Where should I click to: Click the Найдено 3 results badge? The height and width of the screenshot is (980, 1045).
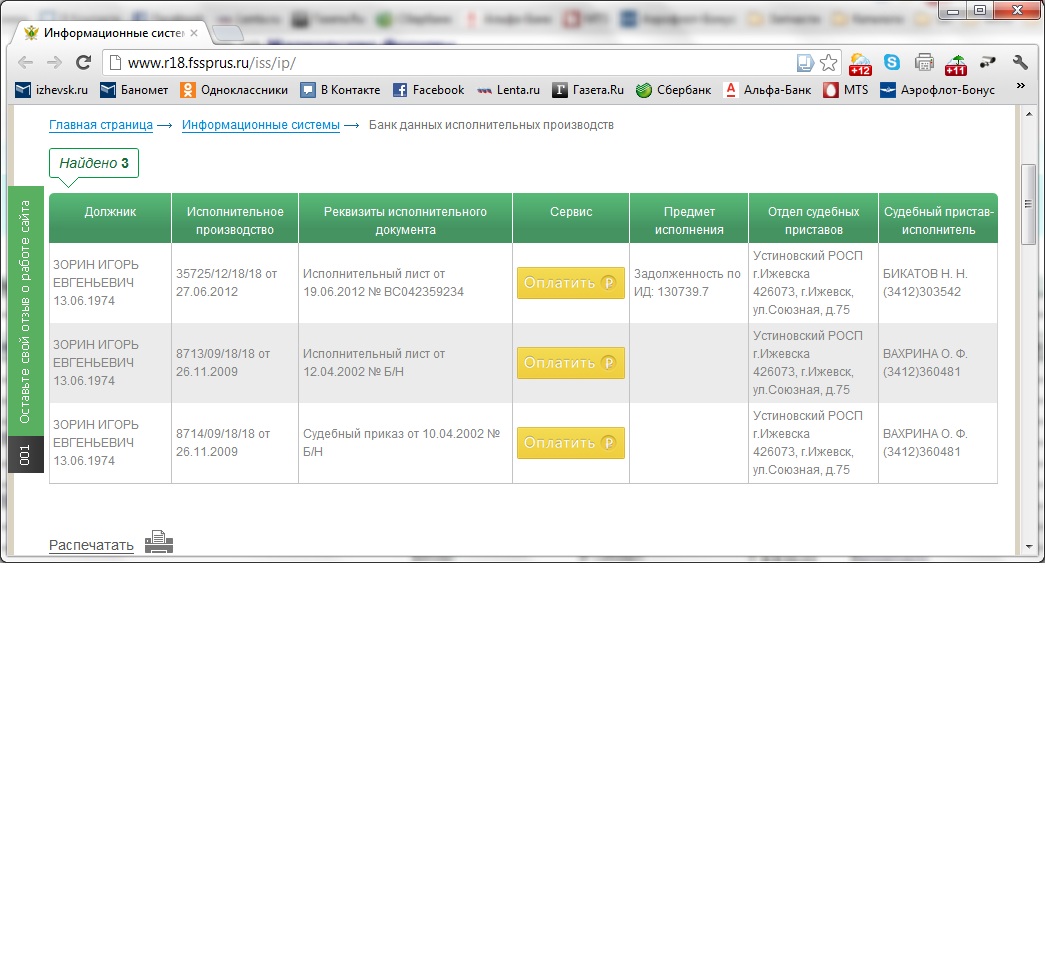tap(94, 163)
